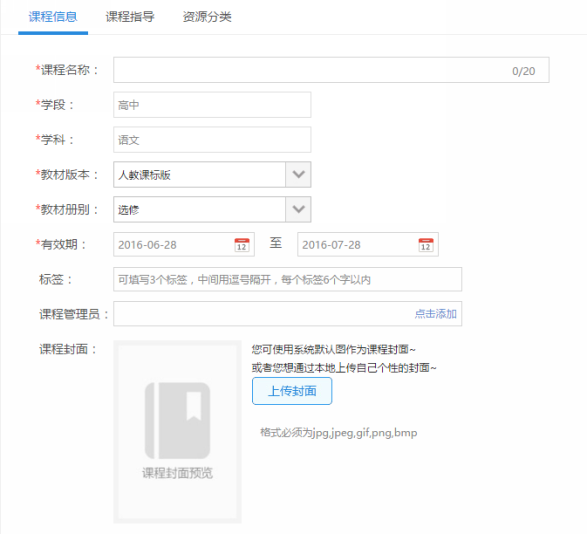Click the 上传封面 button
The image size is (588, 534).
point(292,391)
